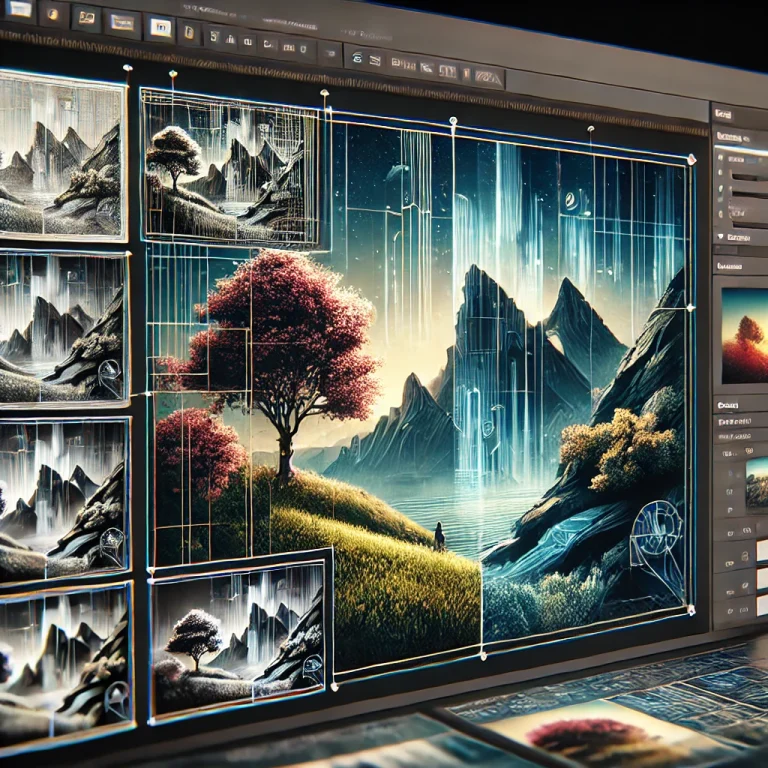Select the upper inset sketch frame with lone tree
Image resolution: width=768 pixels, height=768 pixels.
pyautogui.click(x=229, y=169)
